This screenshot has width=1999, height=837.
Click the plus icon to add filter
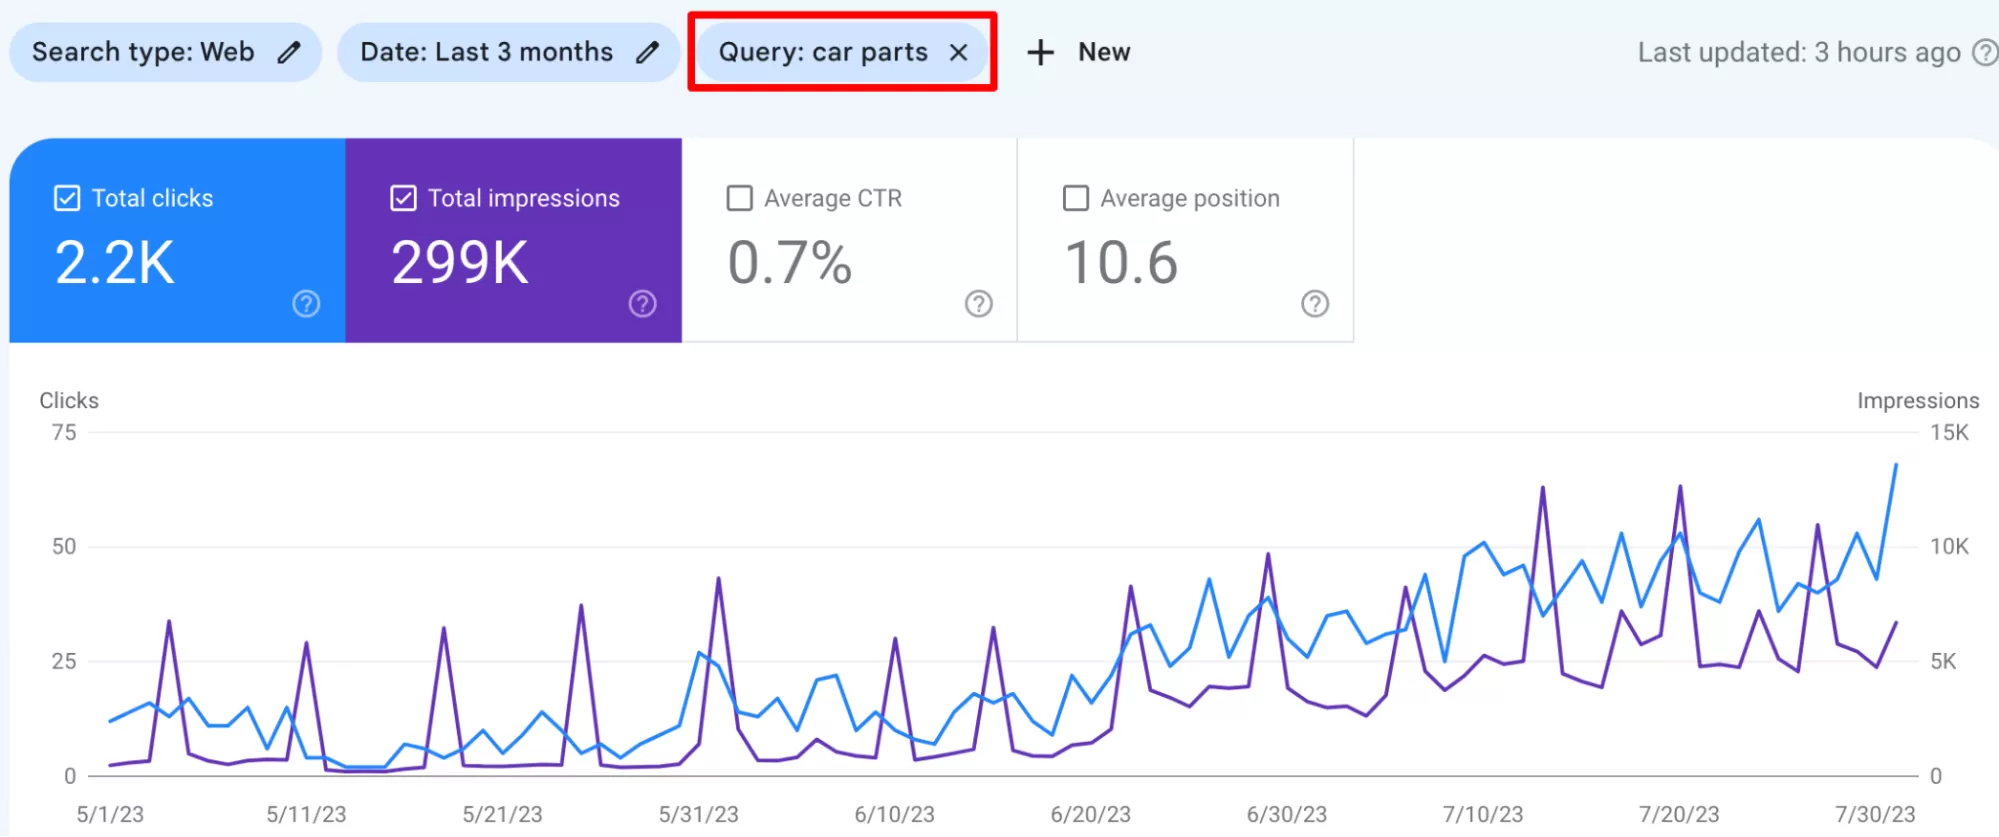coord(1040,52)
